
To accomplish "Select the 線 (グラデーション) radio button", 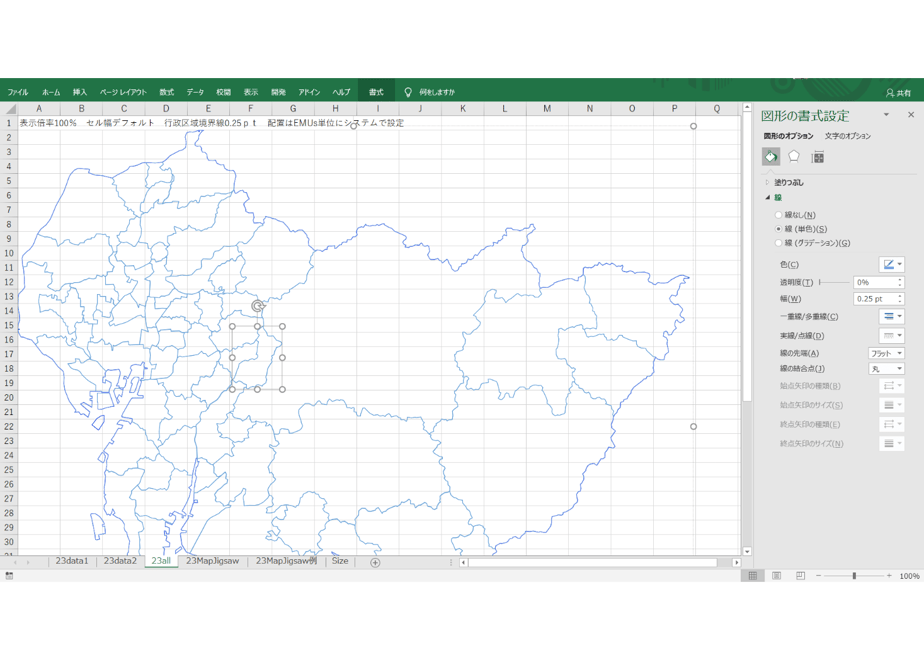I will pyautogui.click(x=778, y=243).
